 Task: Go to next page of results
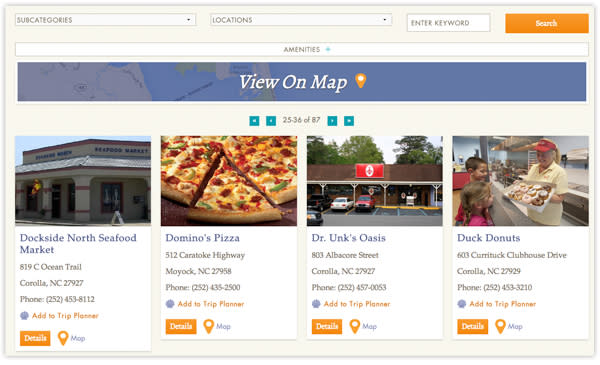pyautogui.click(x=332, y=121)
